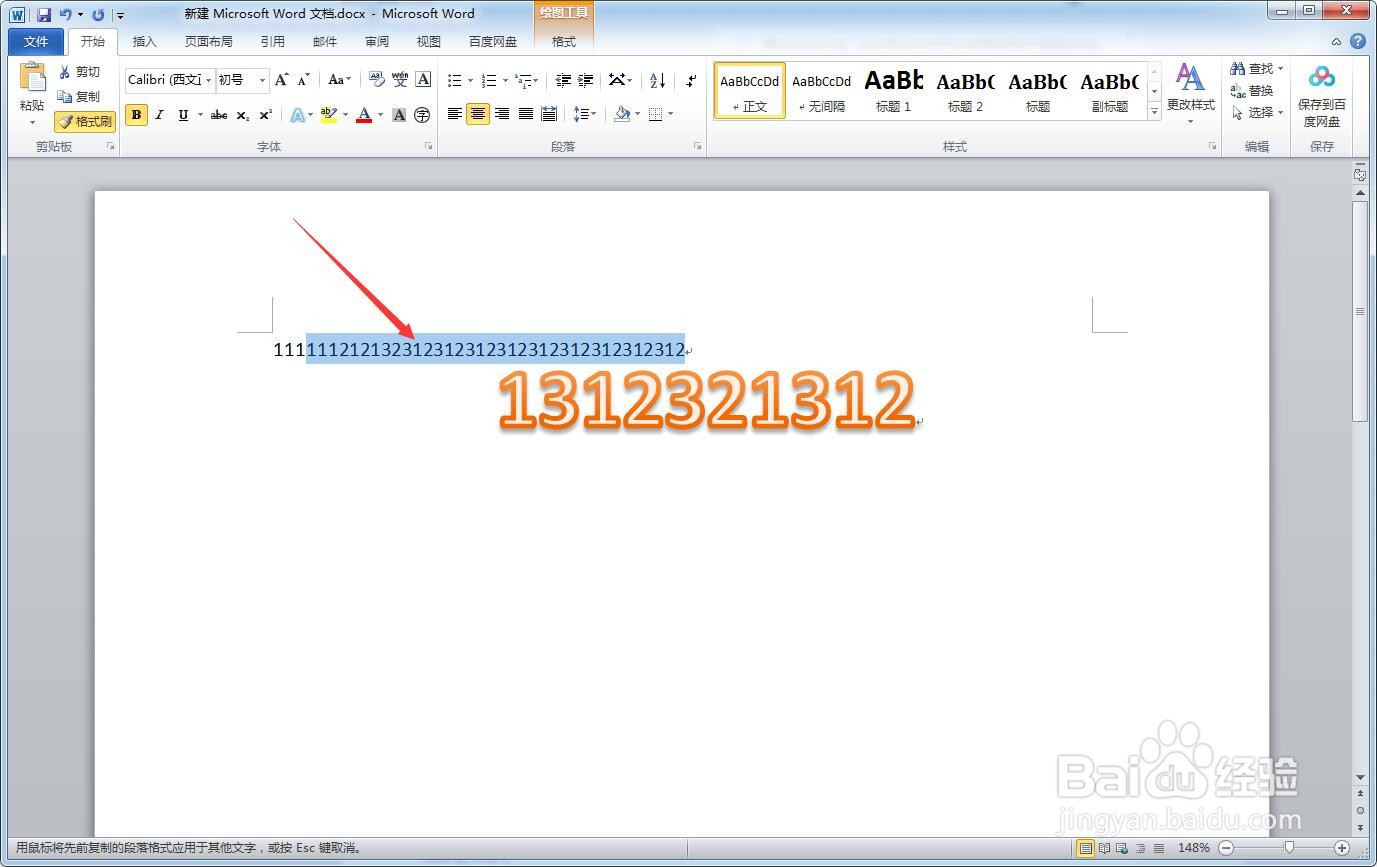Click the distributed alignment icon

[548, 114]
